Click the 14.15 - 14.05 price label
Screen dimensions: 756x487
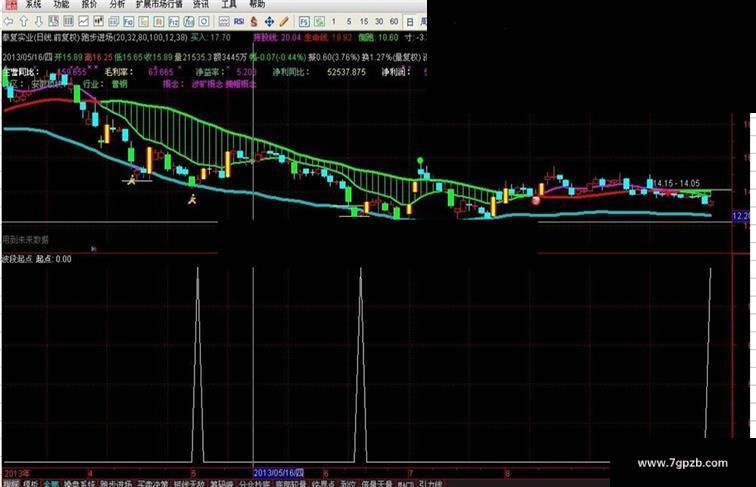(676, 183)
